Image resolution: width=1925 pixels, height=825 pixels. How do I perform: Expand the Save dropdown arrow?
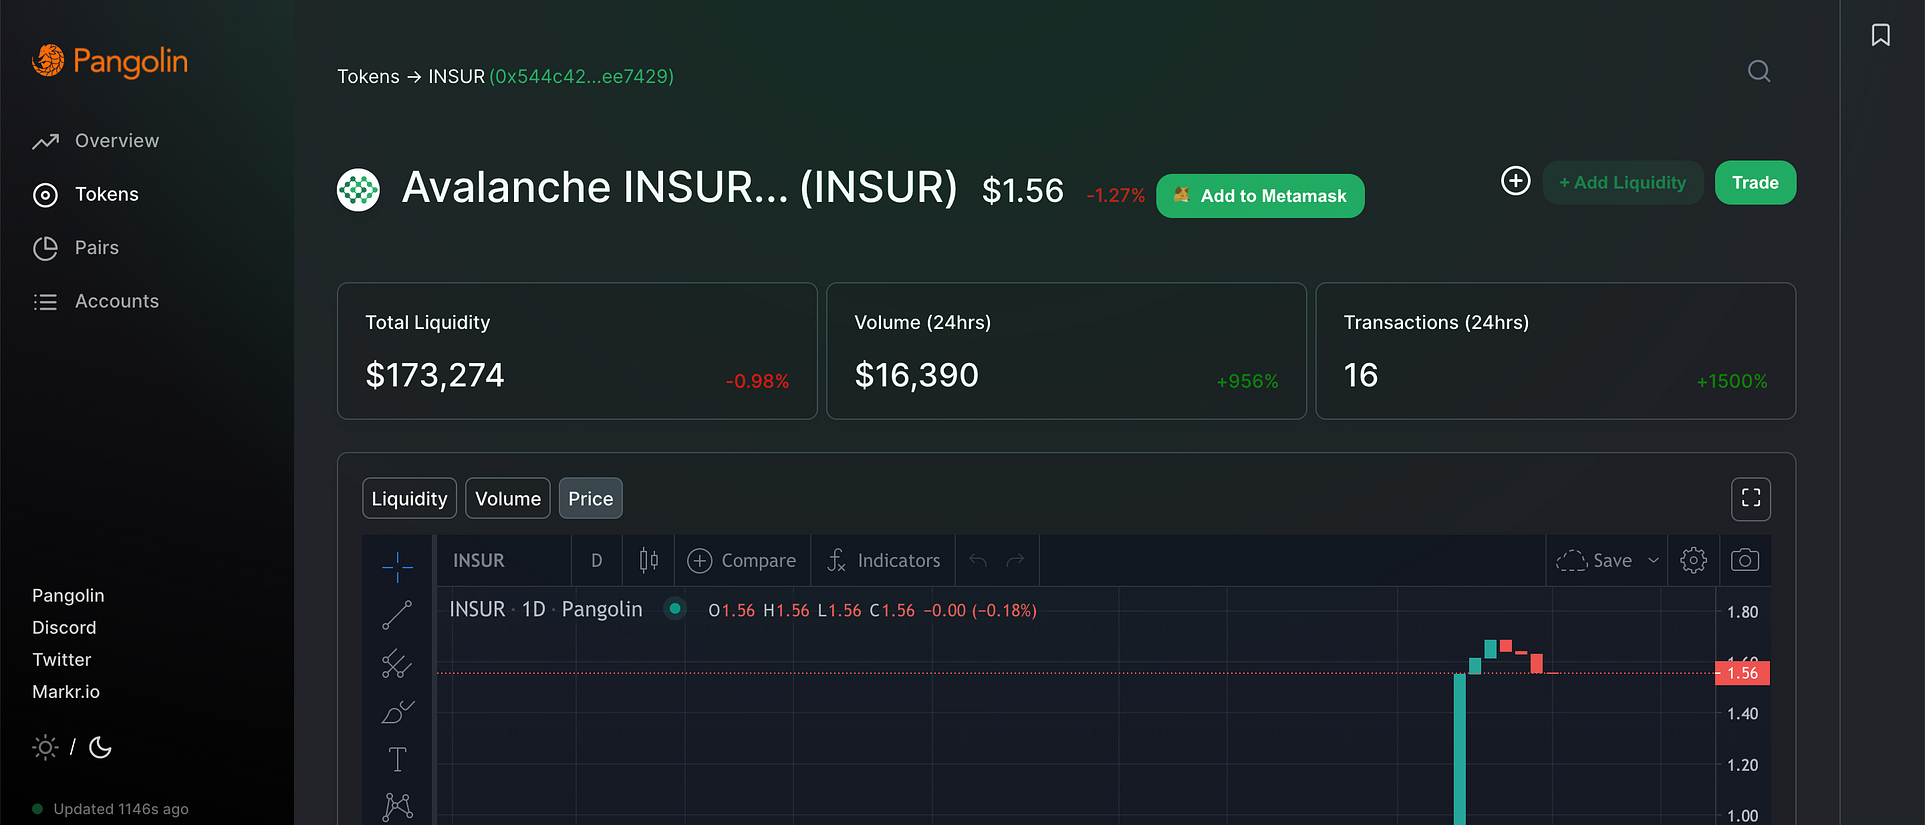pos(1653,561)
